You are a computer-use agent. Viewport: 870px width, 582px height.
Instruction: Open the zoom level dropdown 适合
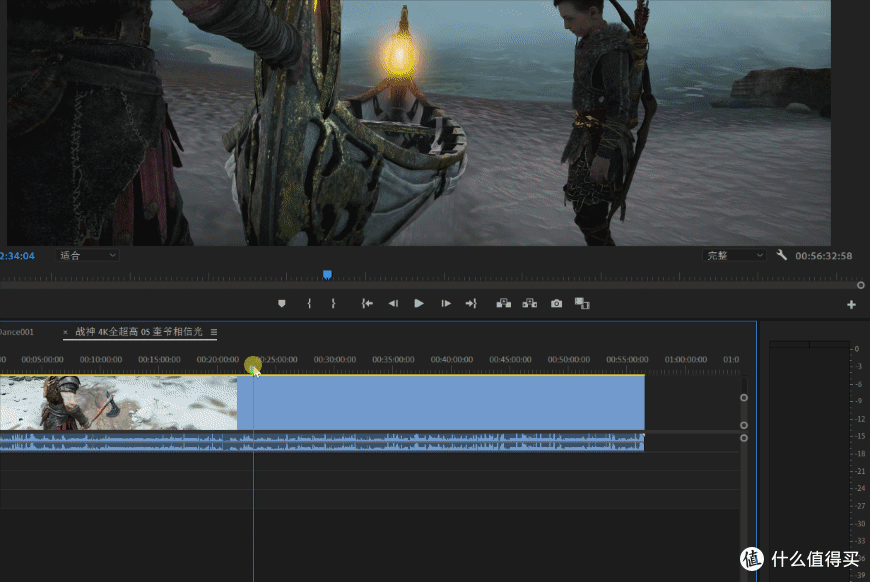tap(87, 255)
